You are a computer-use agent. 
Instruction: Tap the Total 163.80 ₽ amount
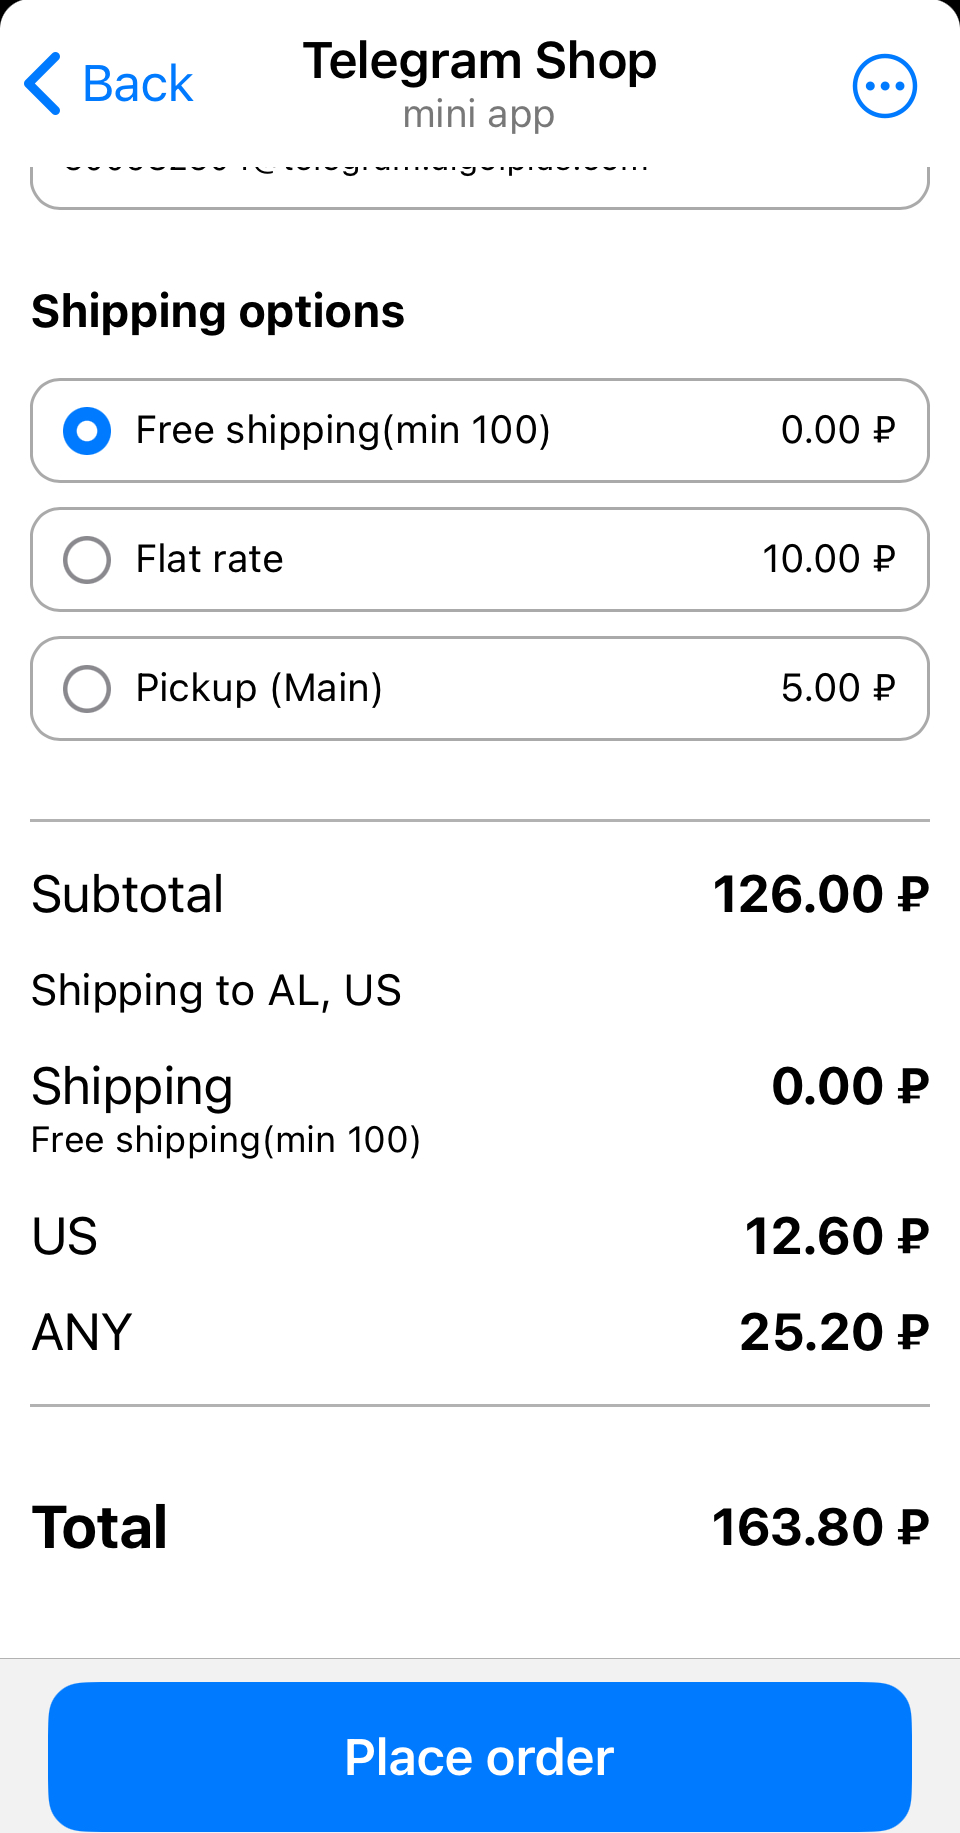[x=820, y=1528]
